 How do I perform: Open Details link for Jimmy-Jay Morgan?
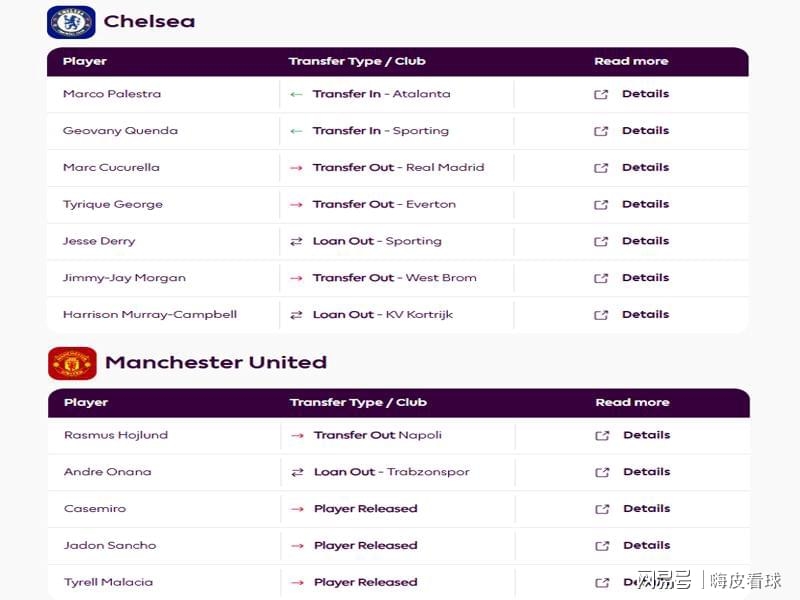tap(645, 278)
